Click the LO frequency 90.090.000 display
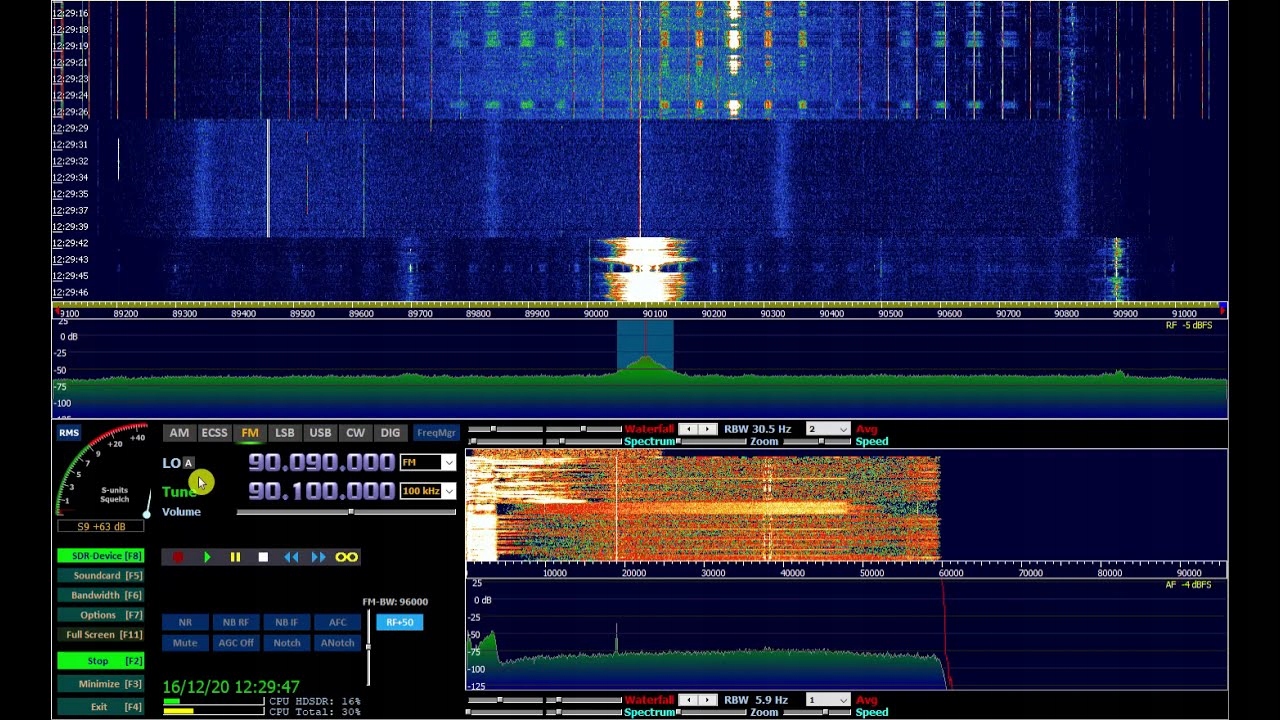Viewport: 1280px width, 720px height. point(321,462)
